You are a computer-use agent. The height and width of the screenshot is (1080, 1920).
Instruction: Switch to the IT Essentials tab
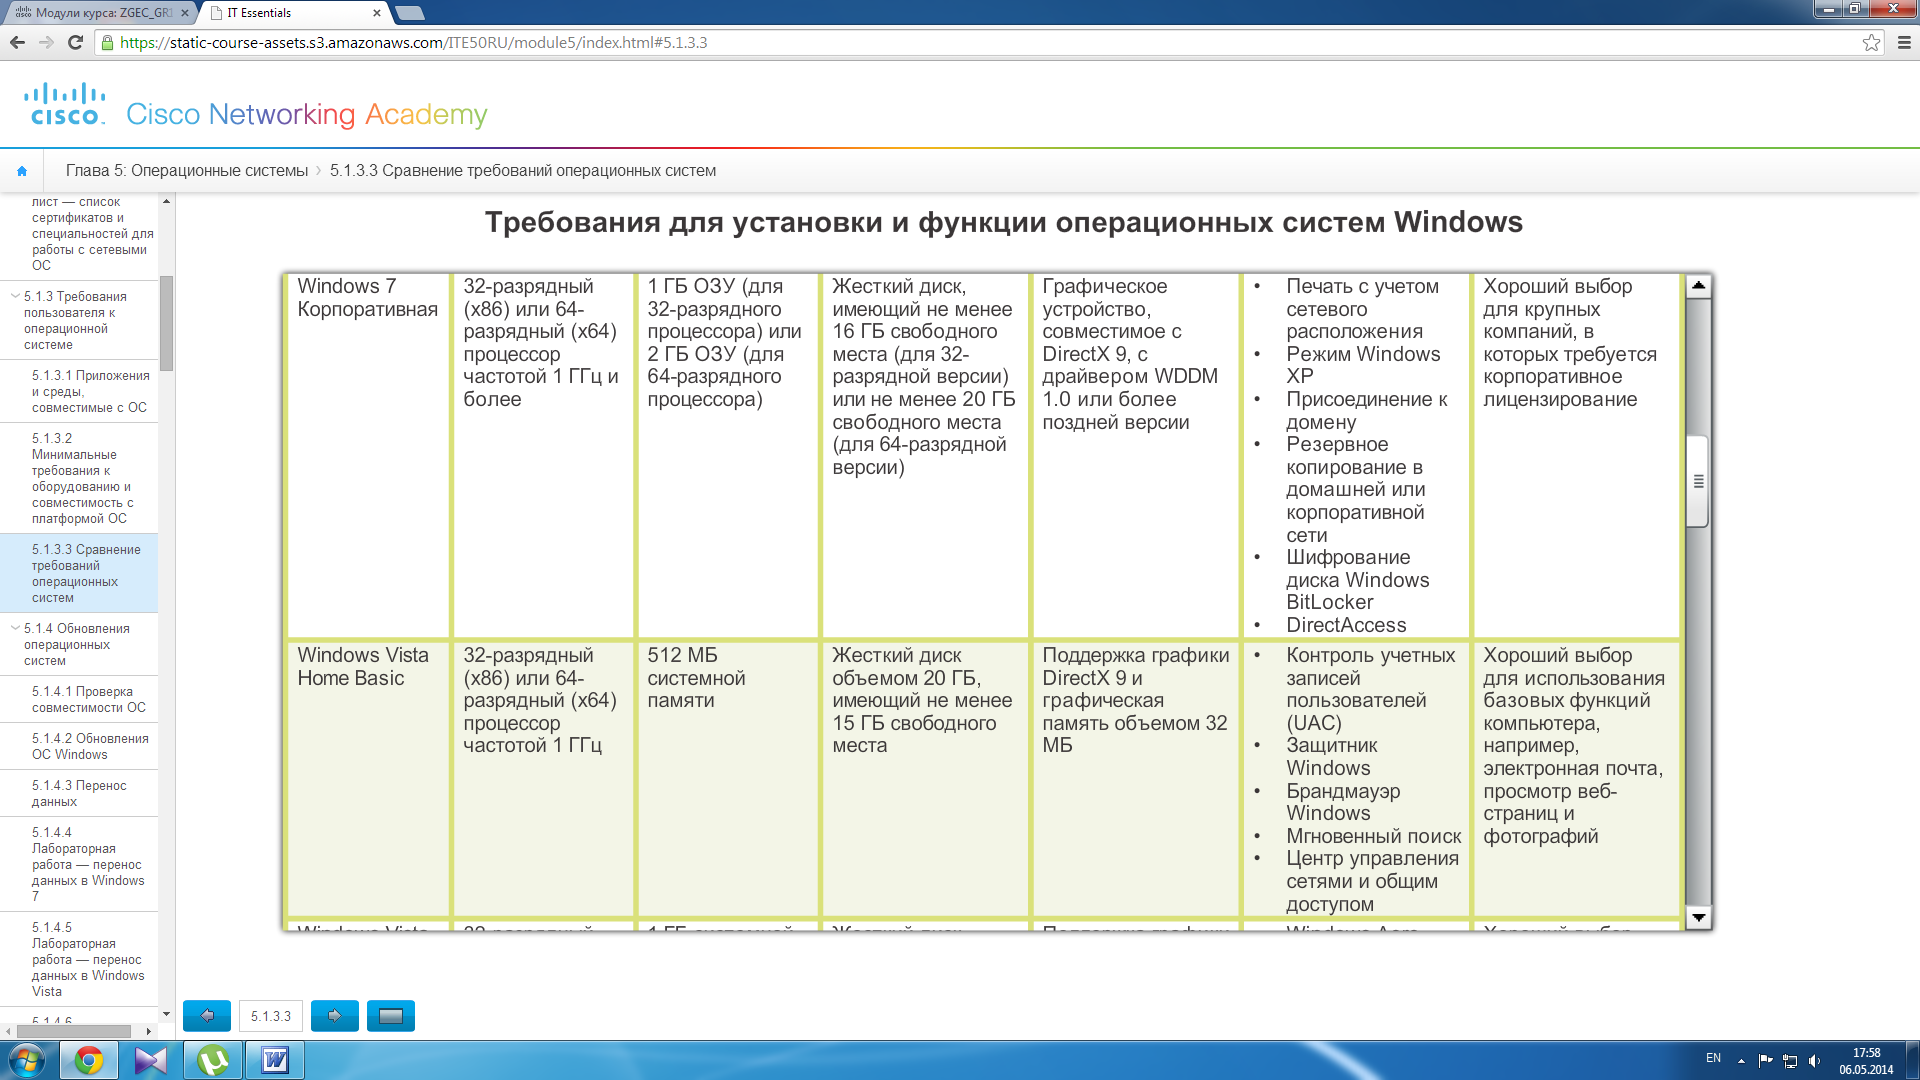295,13
